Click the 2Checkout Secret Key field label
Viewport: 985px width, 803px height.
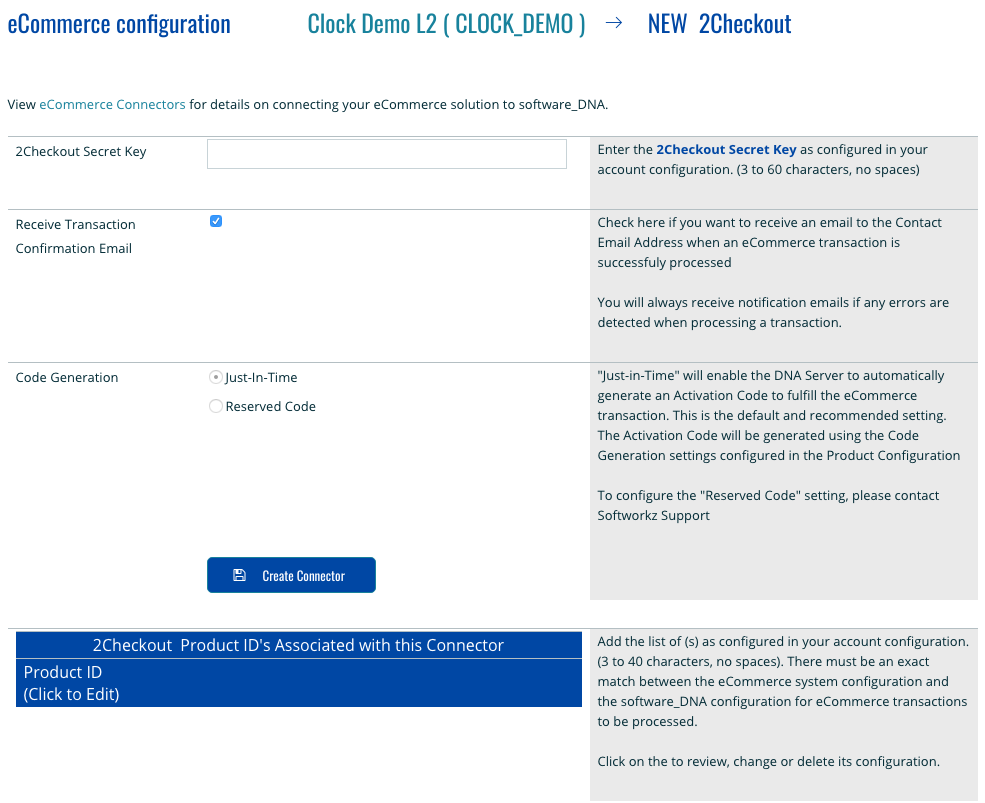[81, 151]
